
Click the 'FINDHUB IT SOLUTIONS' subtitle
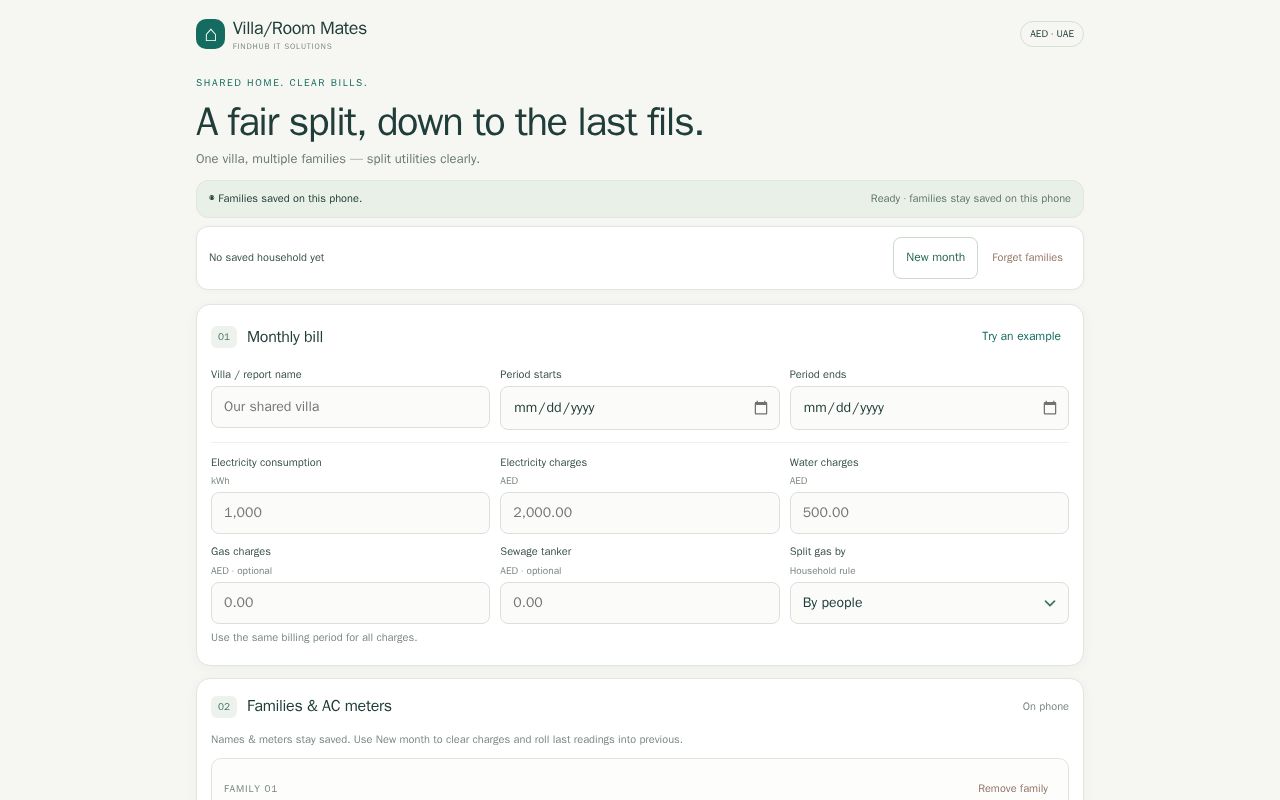[x=283, y=46]
